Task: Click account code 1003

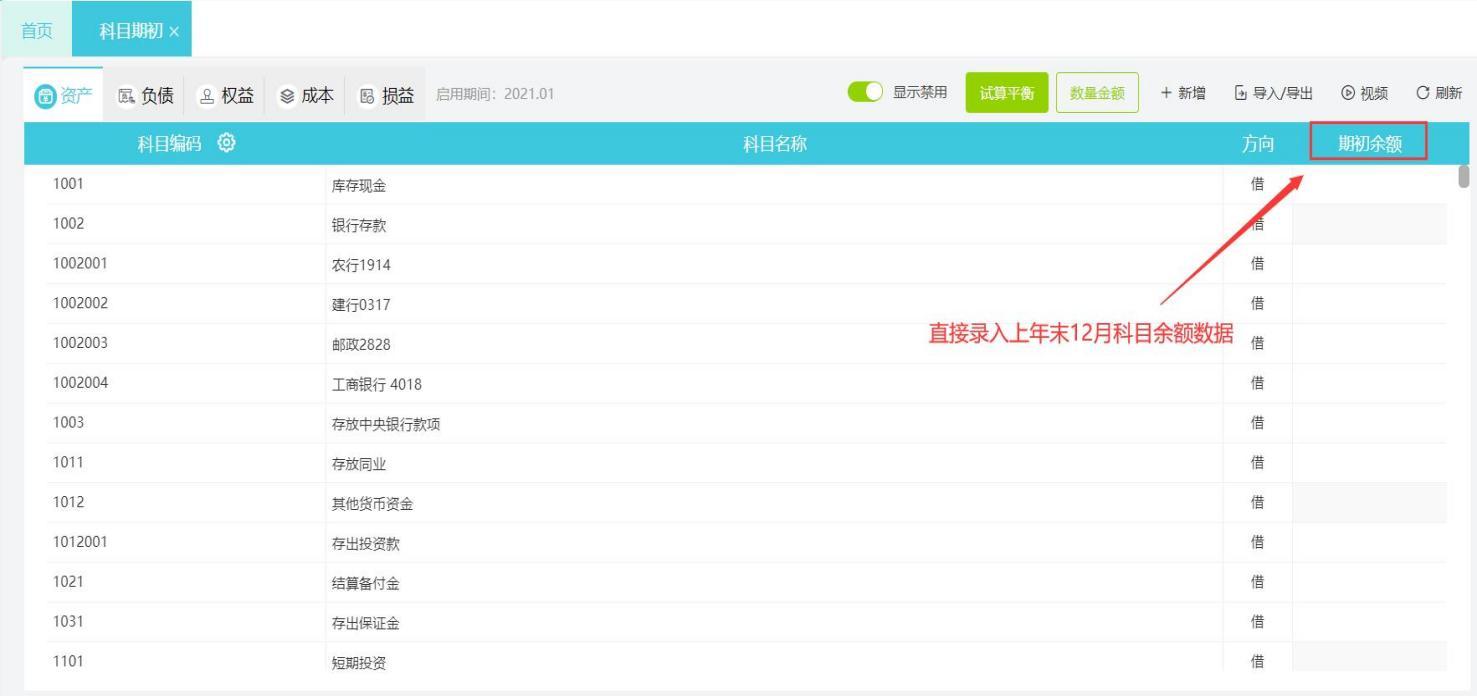Action: 68,422
